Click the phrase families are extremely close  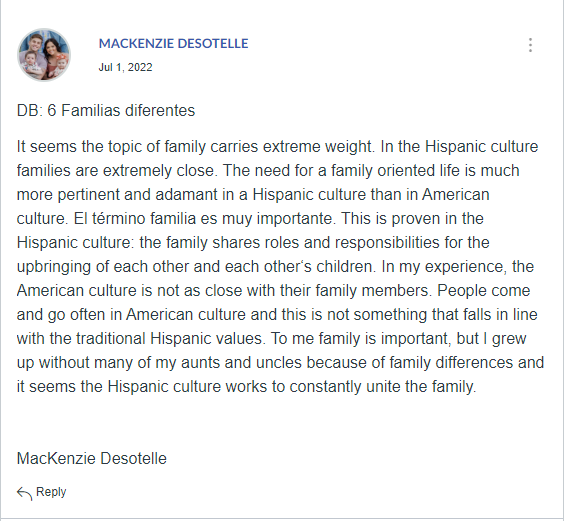click(x=116, y=171)
